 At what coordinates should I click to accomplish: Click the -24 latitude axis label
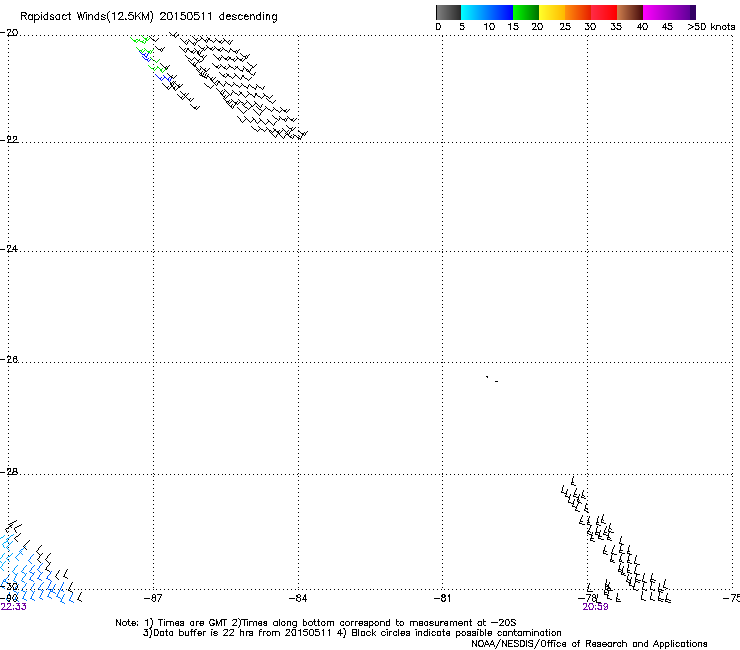point(9,249)
